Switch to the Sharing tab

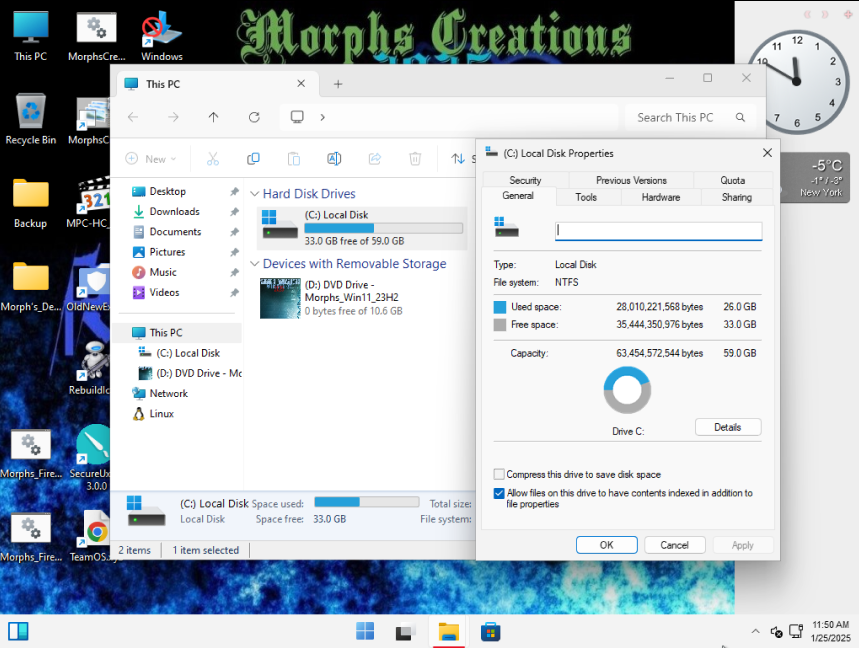[736, 197]
